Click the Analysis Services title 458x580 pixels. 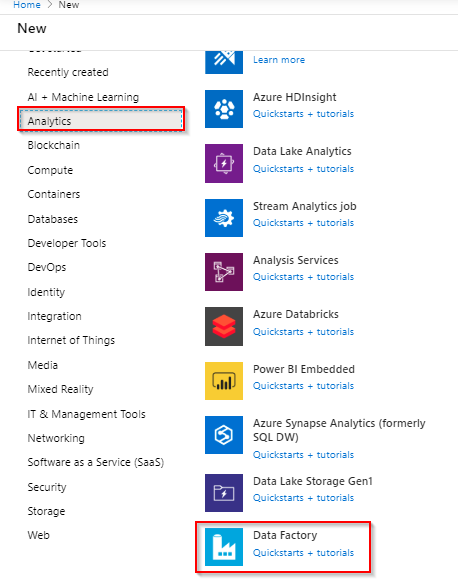(296, 260)
